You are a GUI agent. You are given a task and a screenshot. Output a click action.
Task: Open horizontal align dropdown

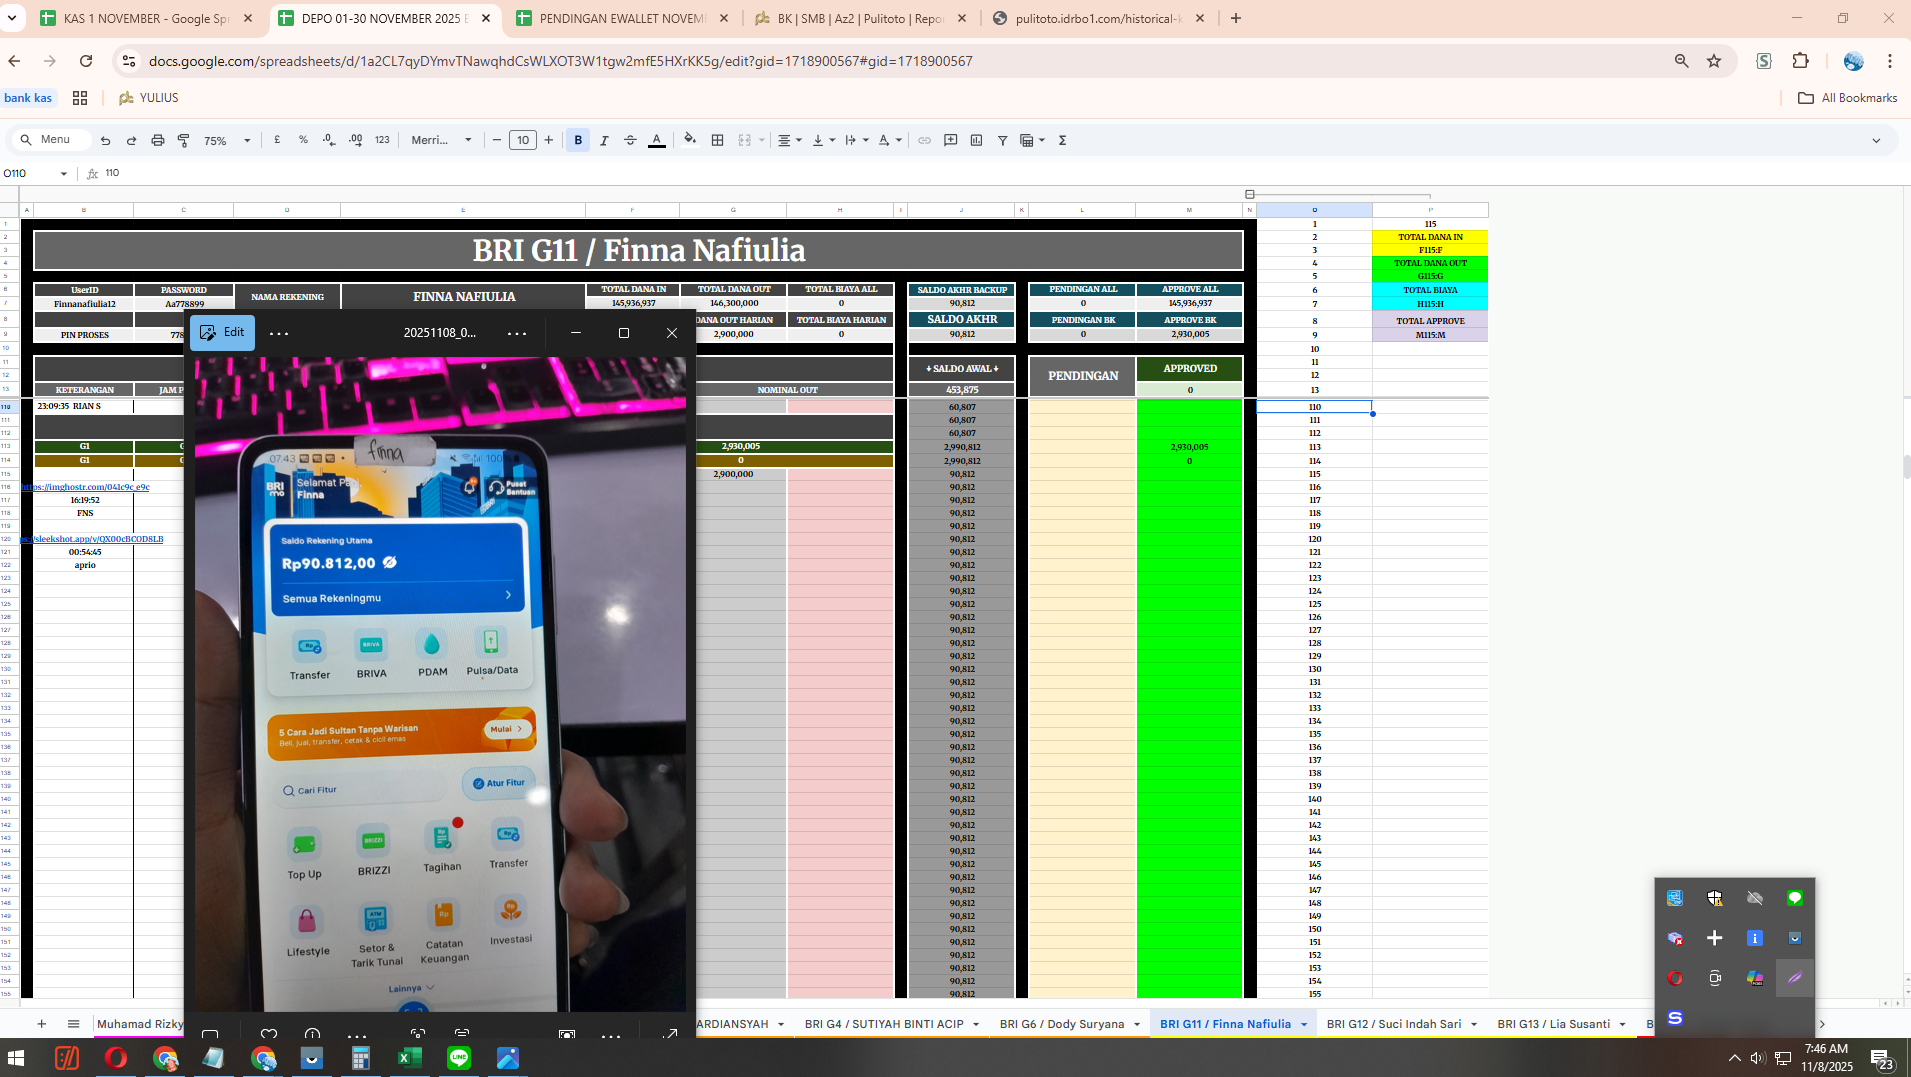(x=790, y=140)
